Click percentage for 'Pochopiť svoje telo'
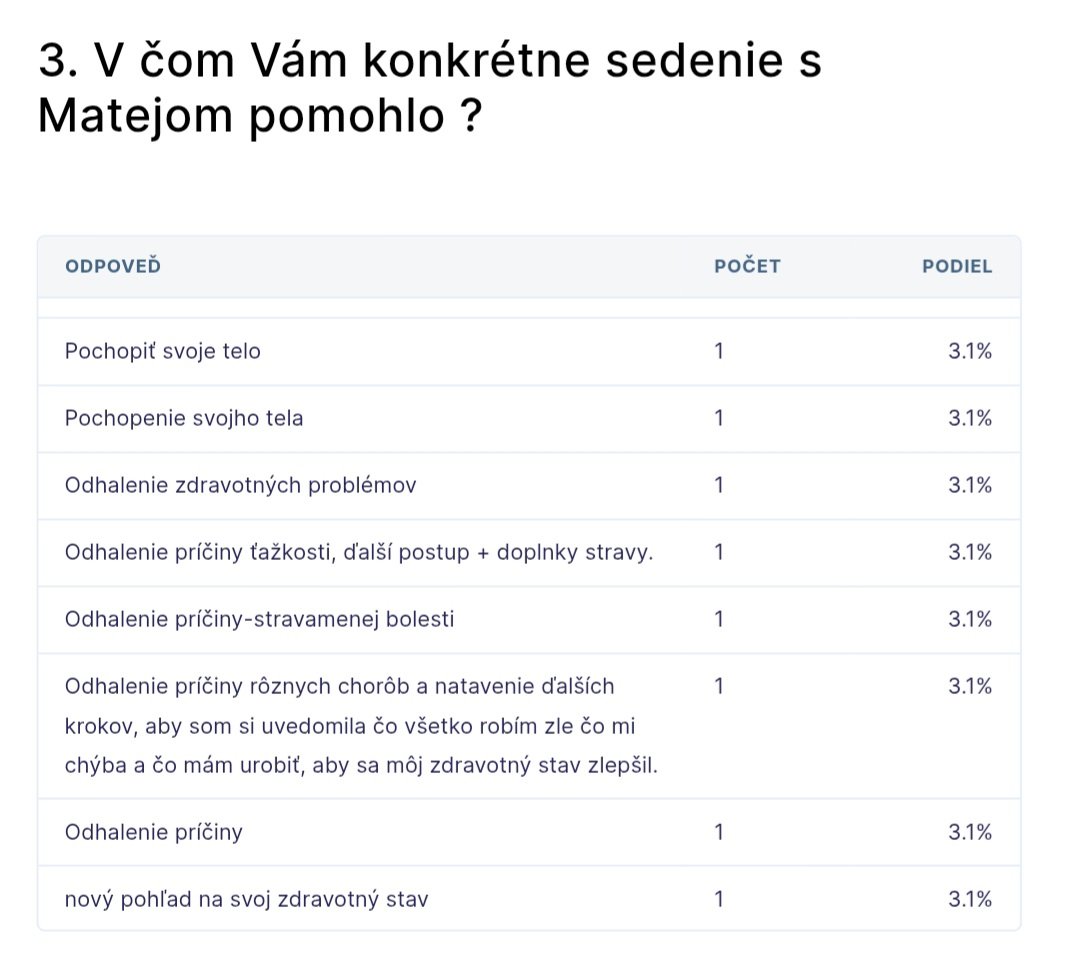Viewport: 1072px width, 953px height. [970, 351]
